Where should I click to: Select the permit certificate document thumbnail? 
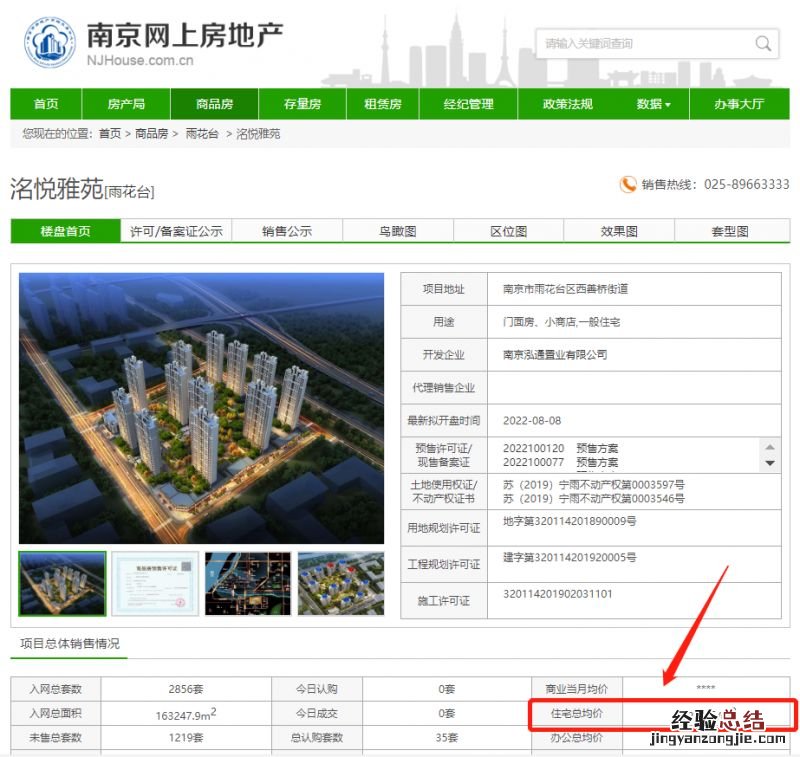coord(155,583)
